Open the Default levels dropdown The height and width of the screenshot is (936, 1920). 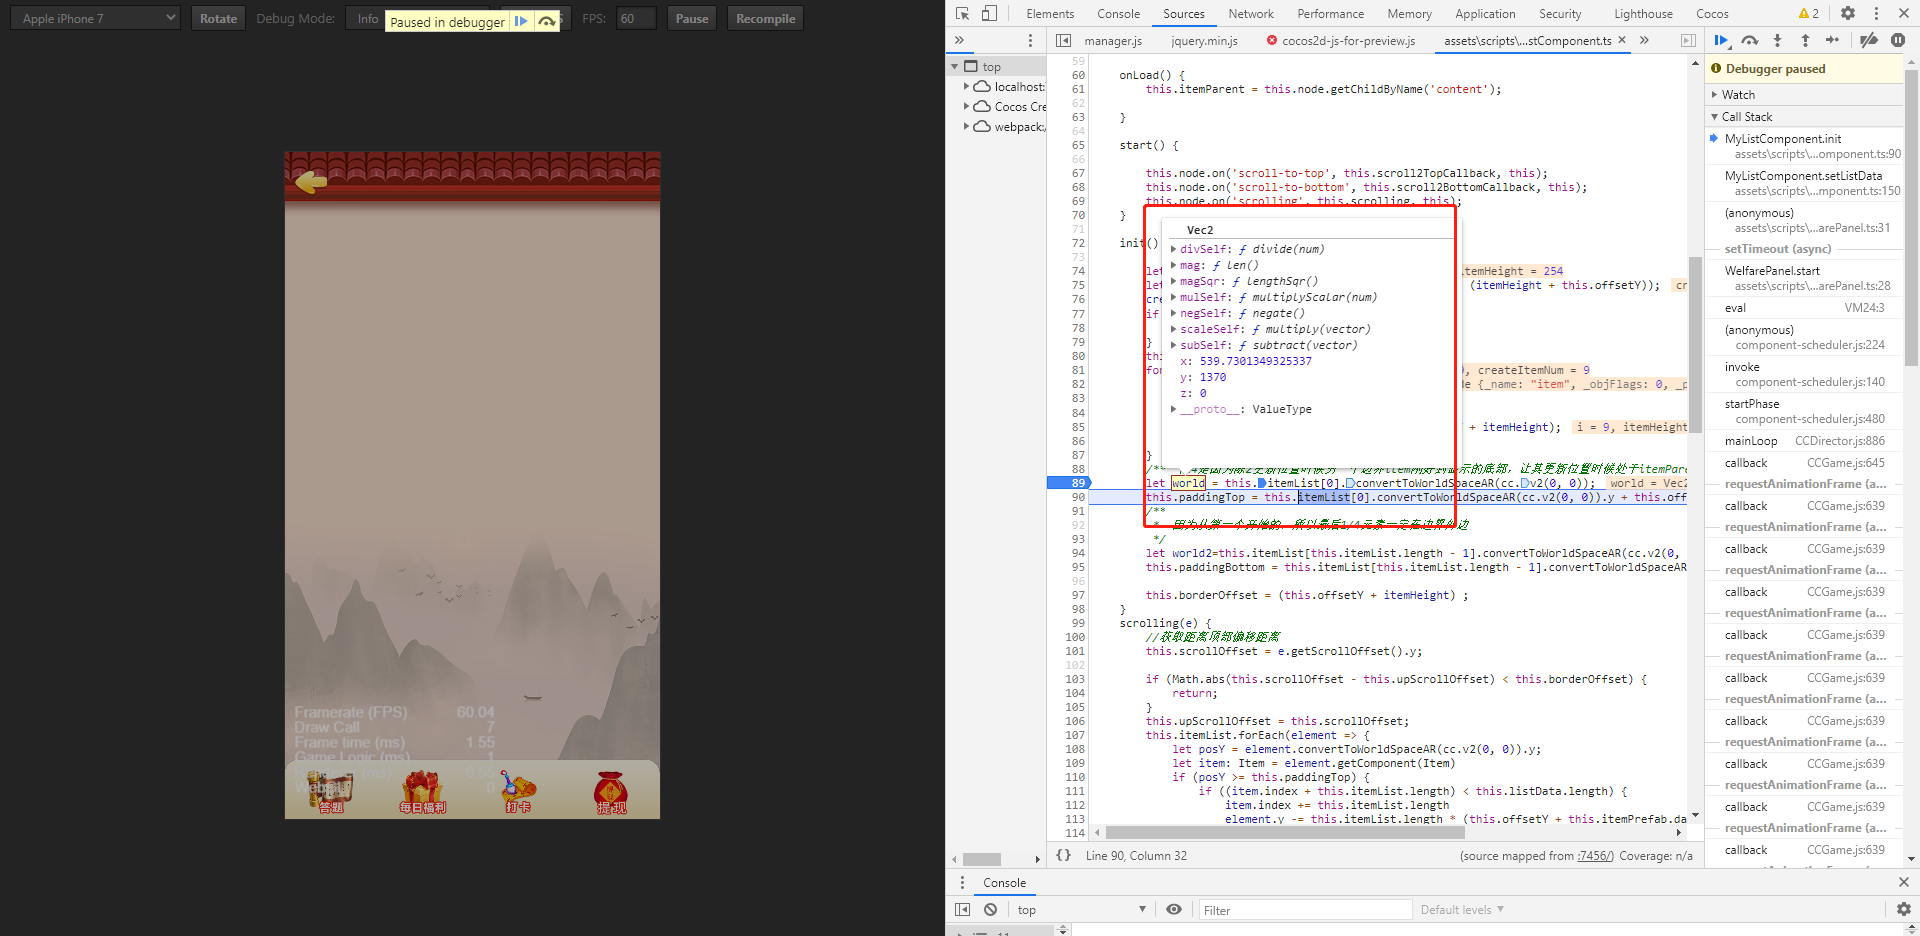pos(1462,909)
